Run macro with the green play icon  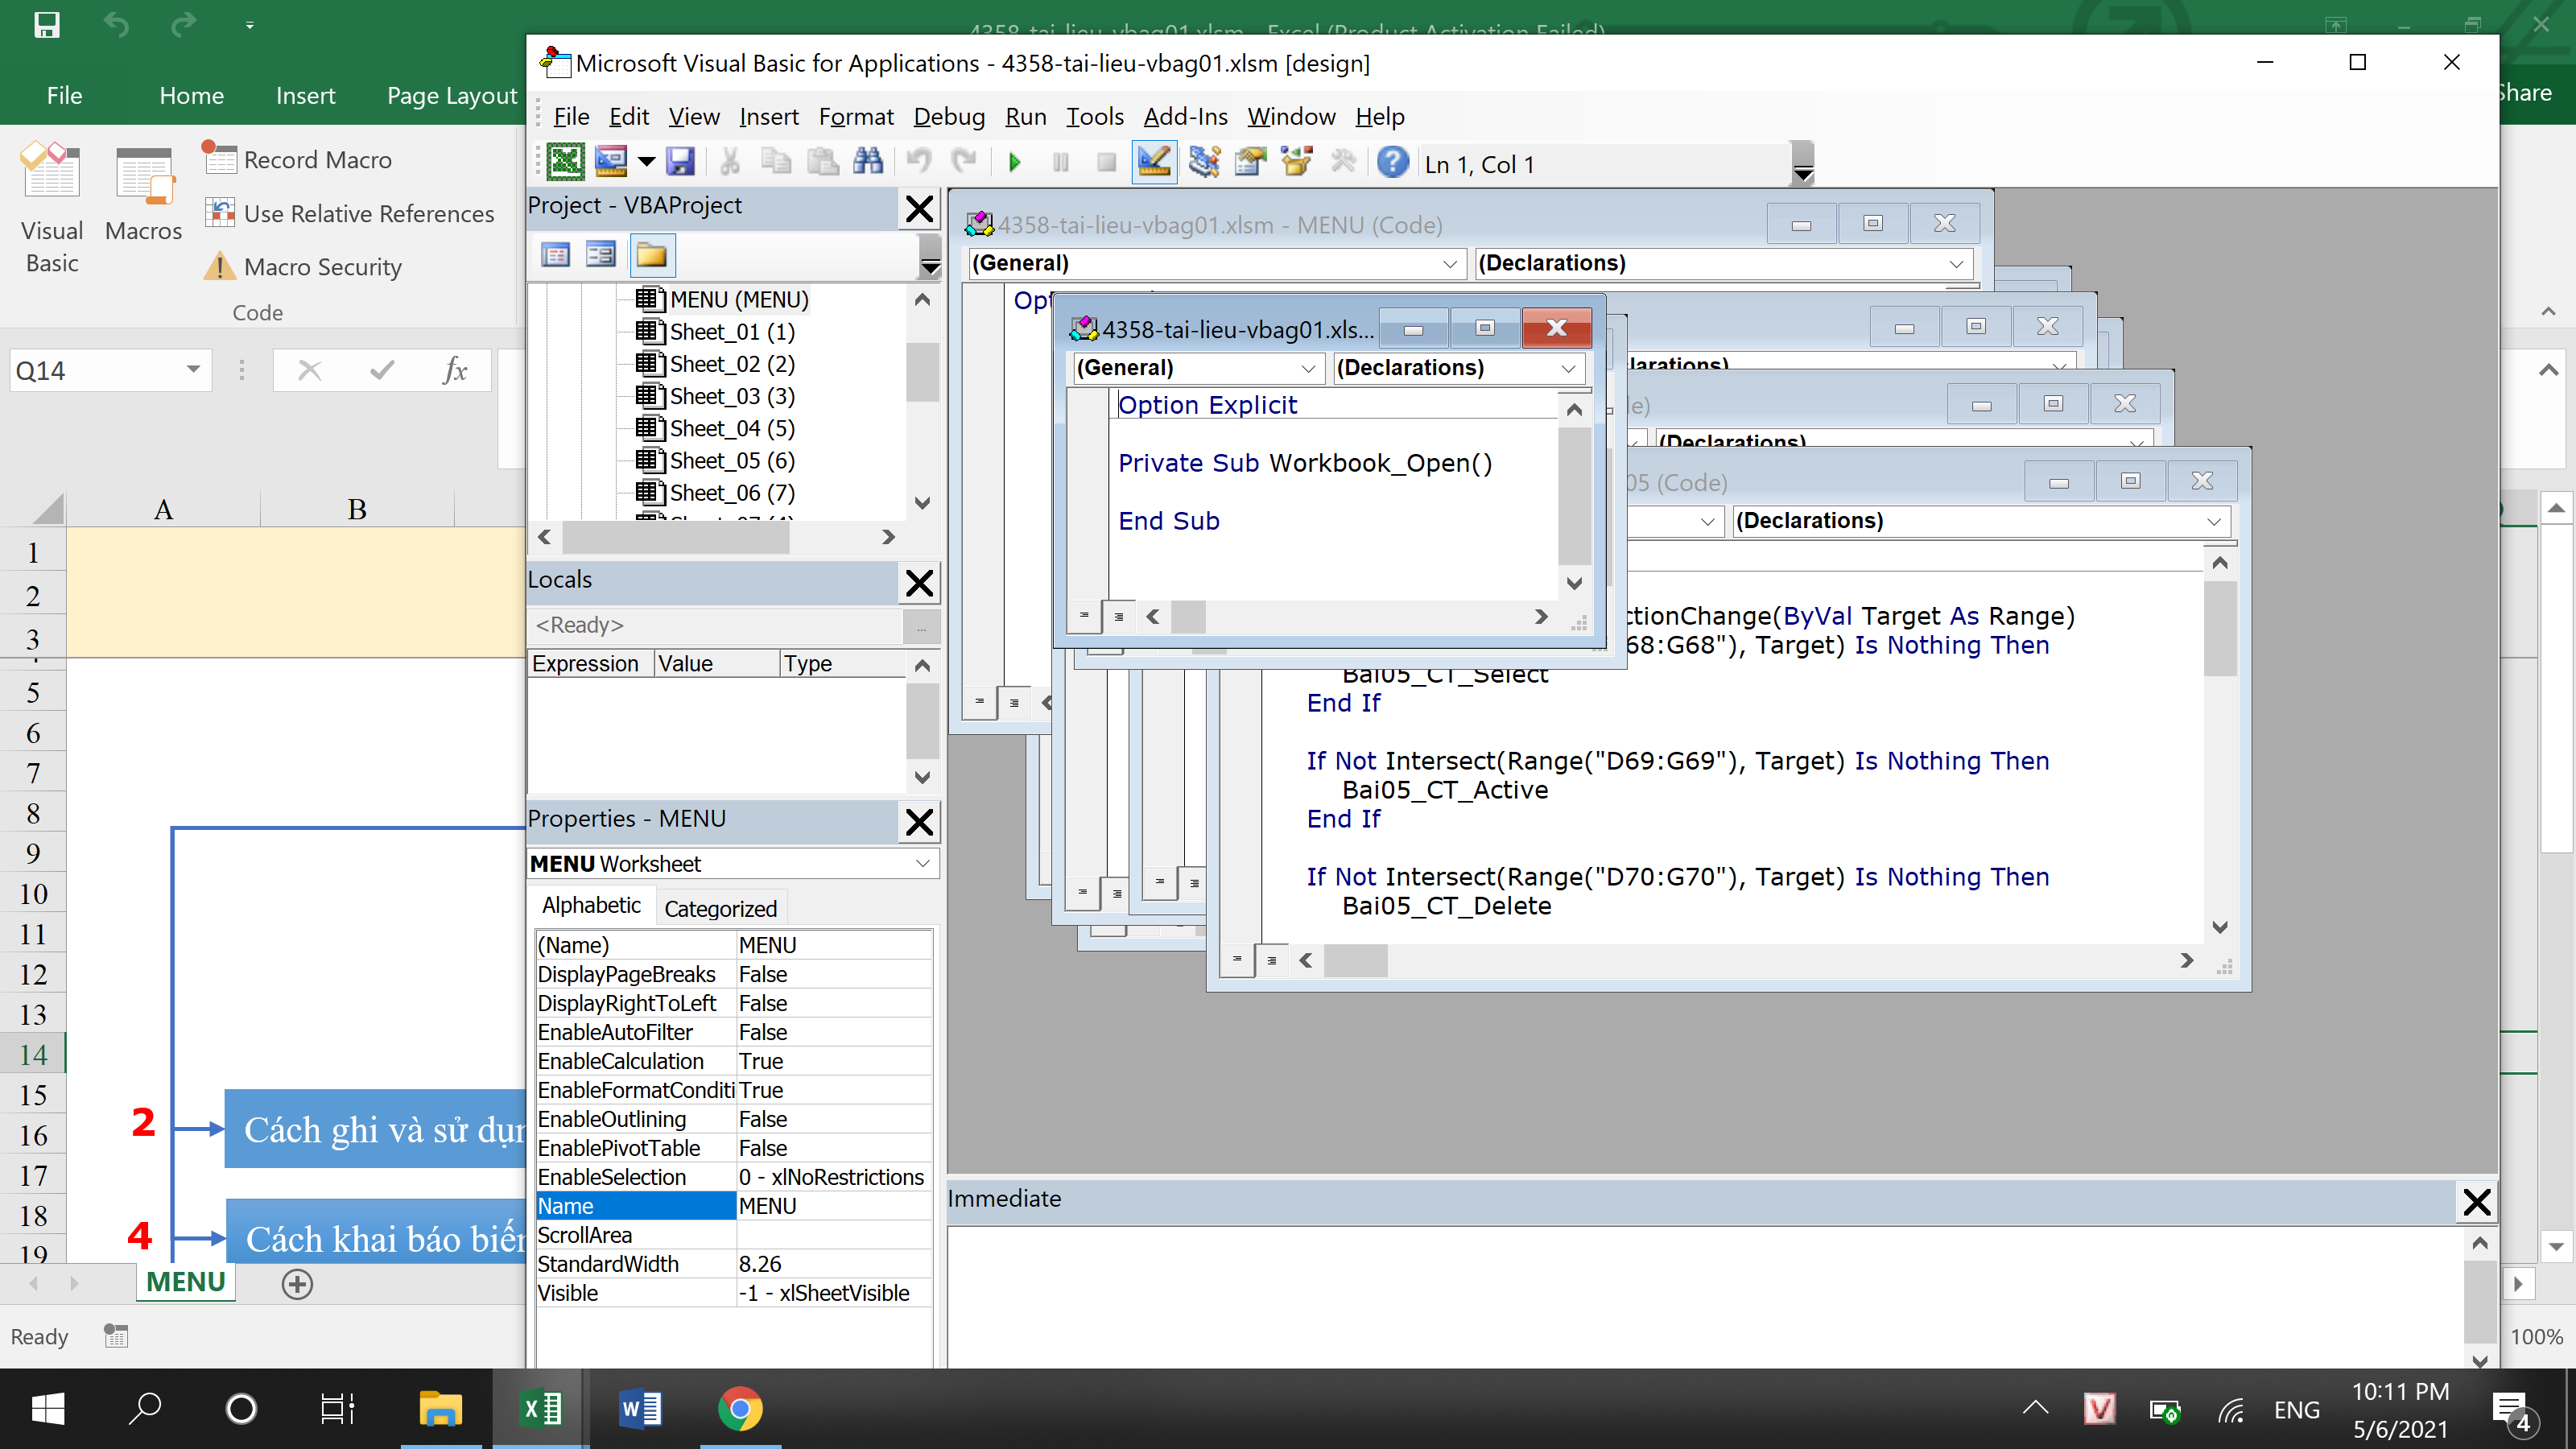[1015, 162]
